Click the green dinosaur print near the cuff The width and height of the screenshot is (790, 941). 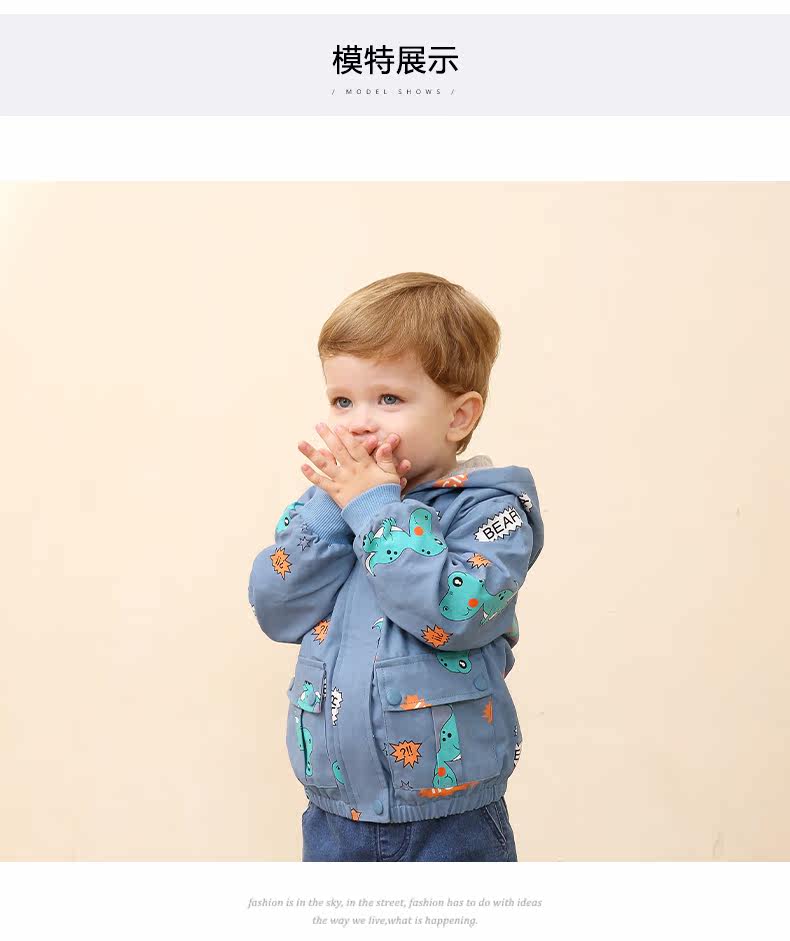tap(406, 543)
